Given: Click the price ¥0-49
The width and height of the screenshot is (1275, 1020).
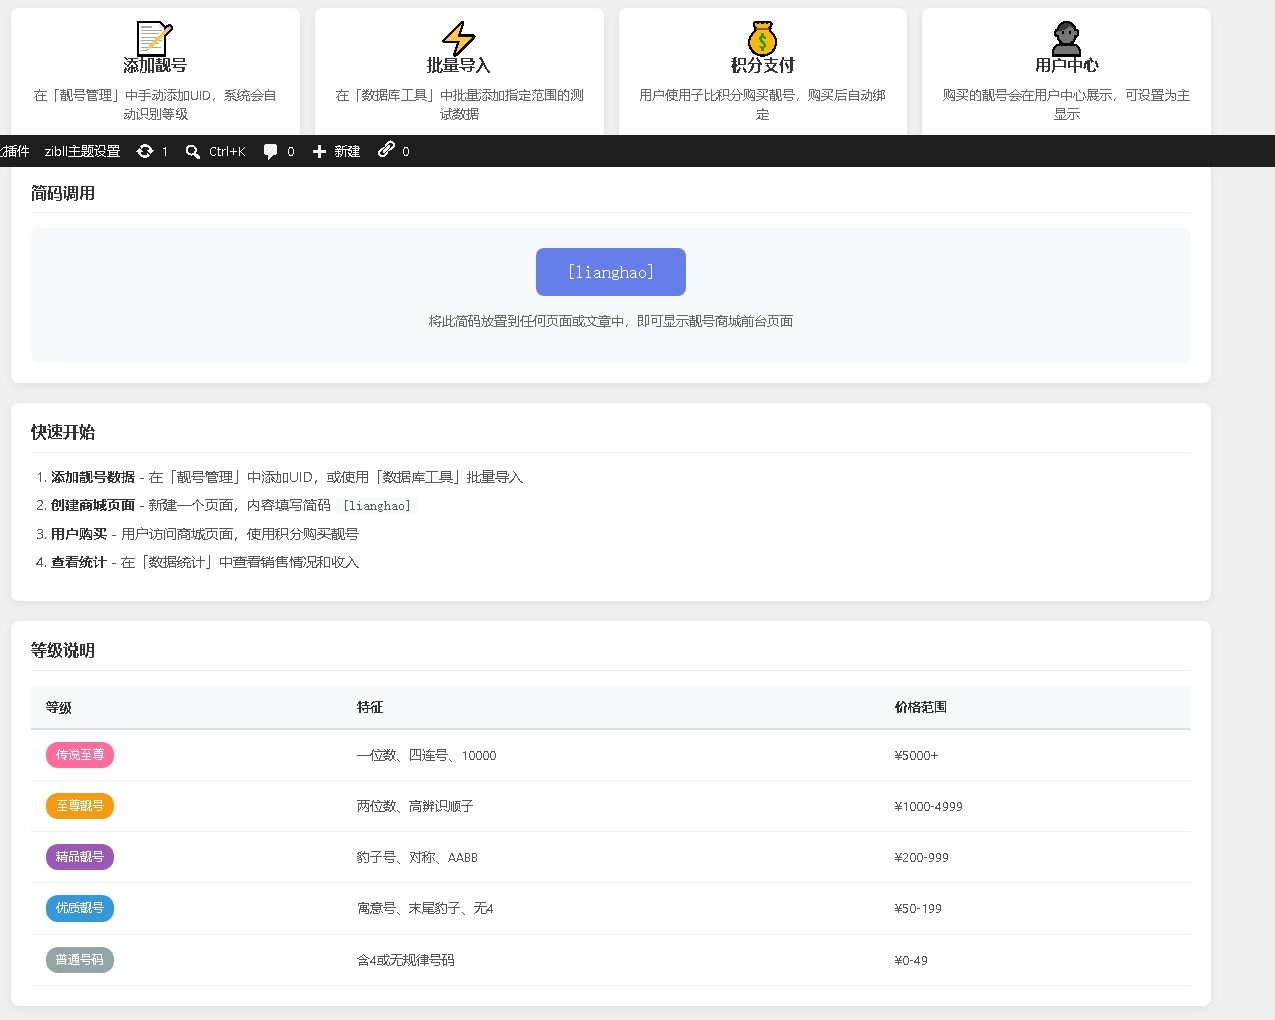Looking at the screenshot, I should click(911, 961).
